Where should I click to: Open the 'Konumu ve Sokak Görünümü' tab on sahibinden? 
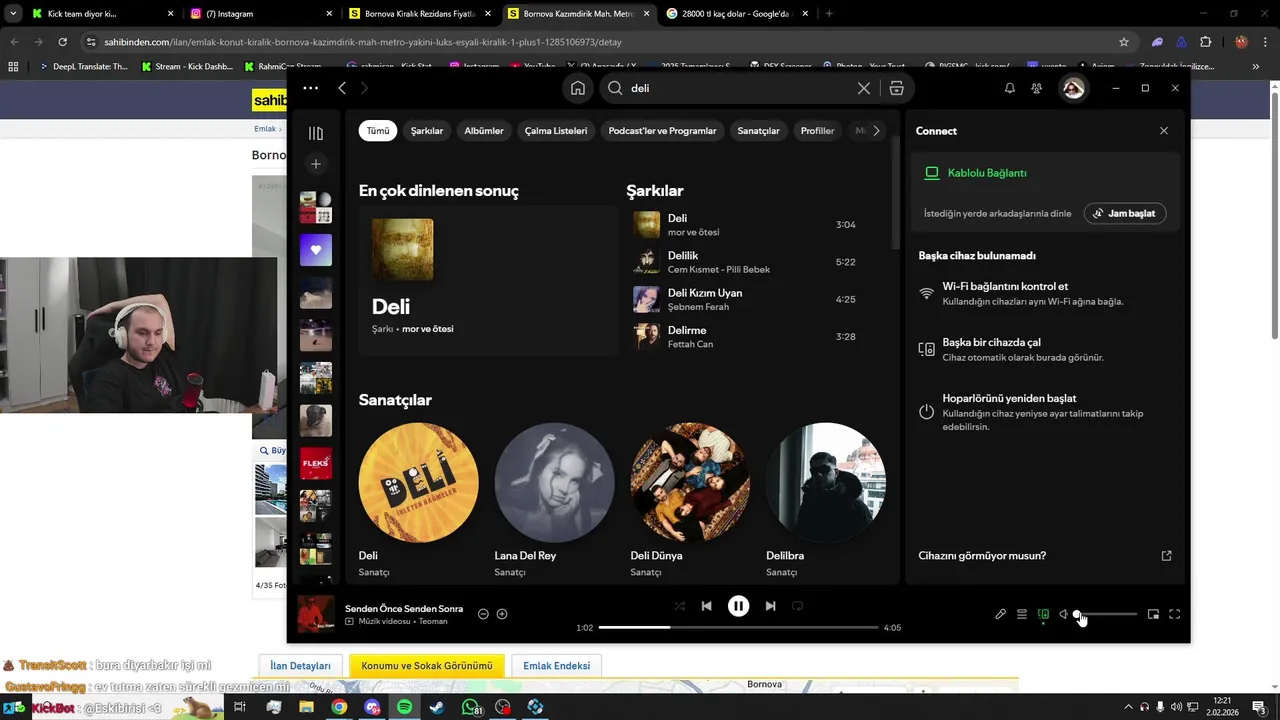(427, 666)
